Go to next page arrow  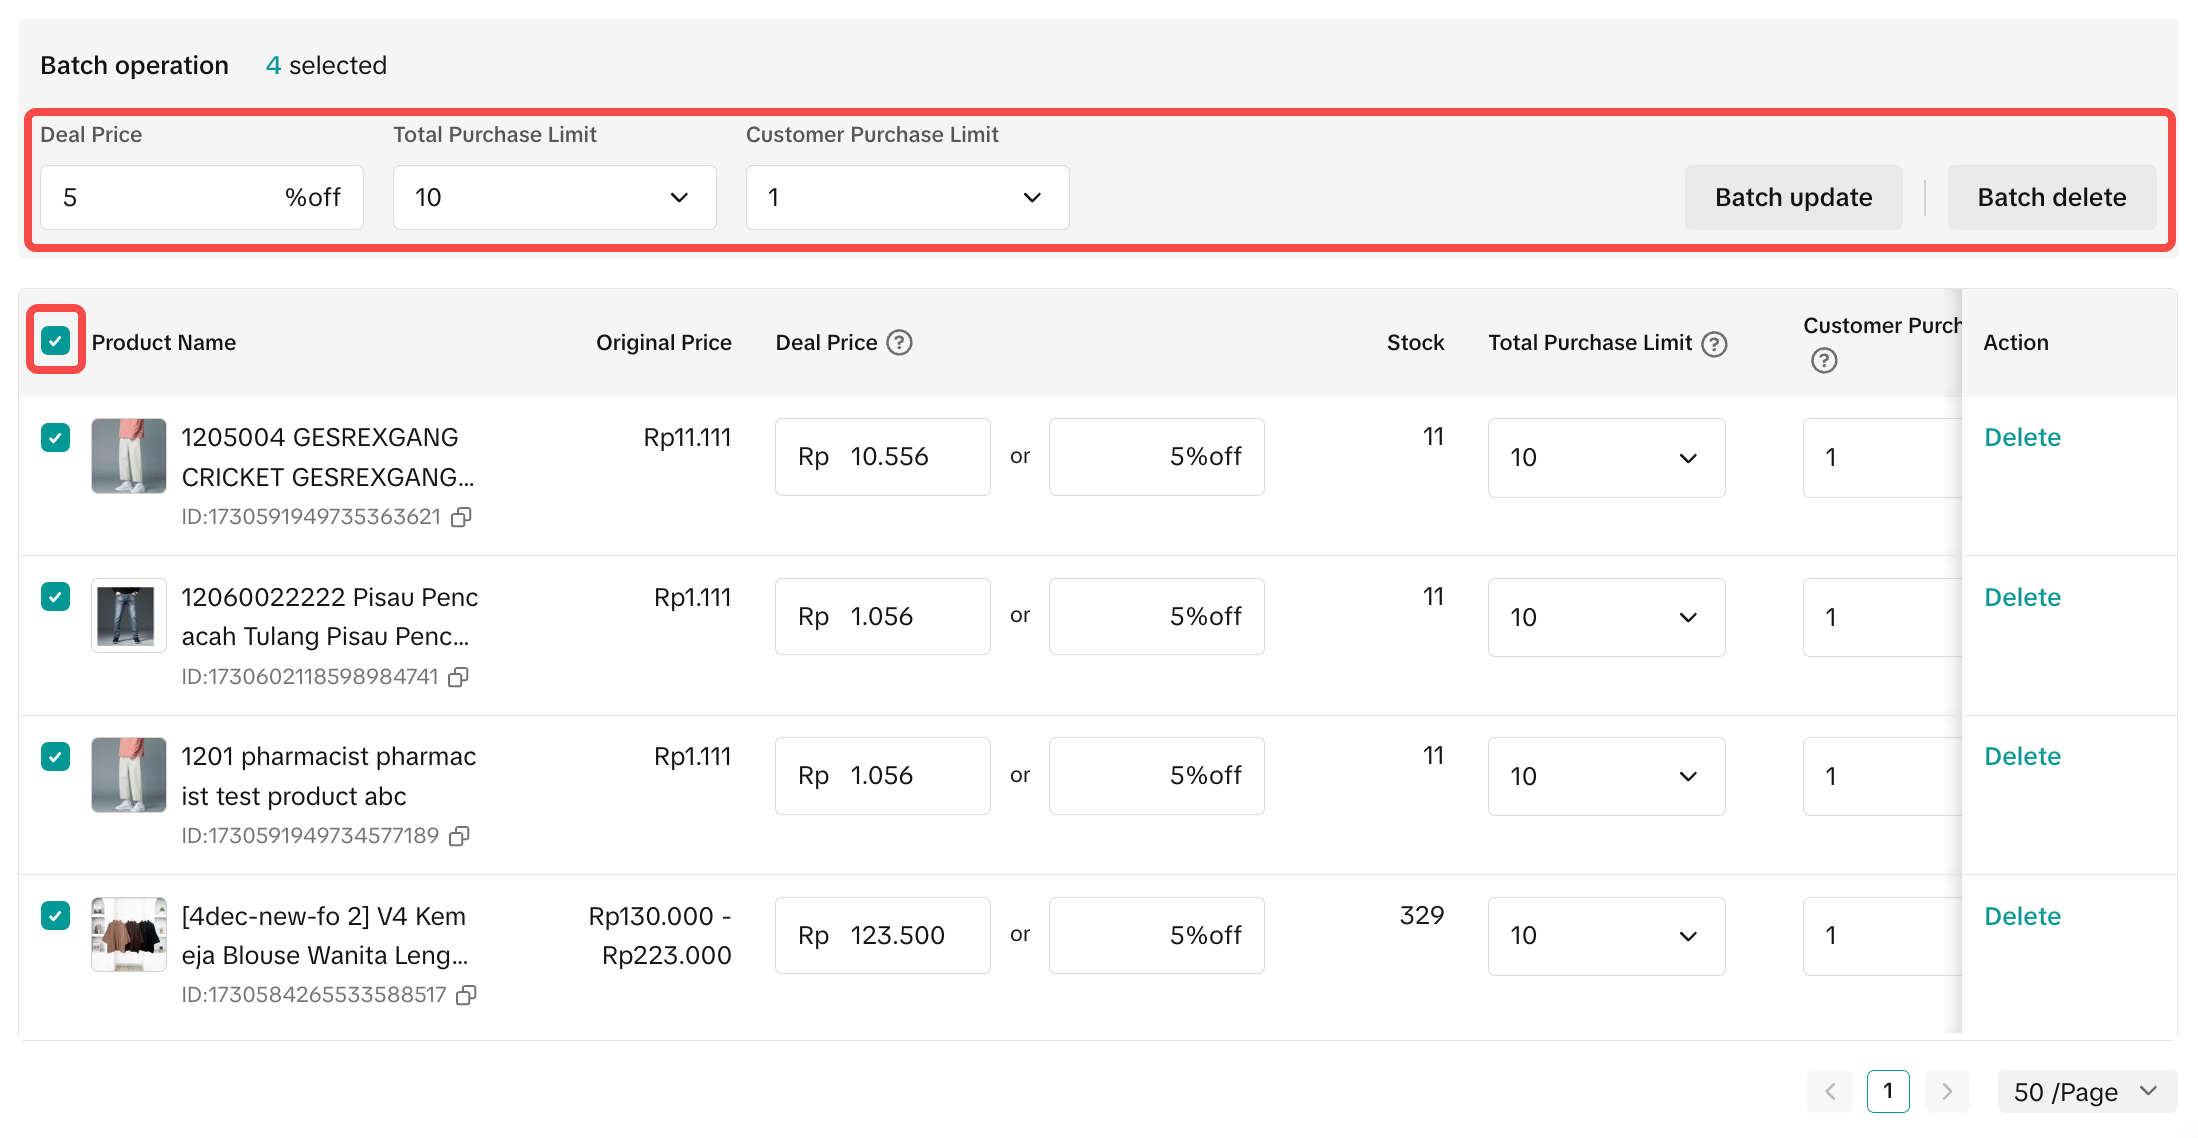[x=1946, y=1091]
